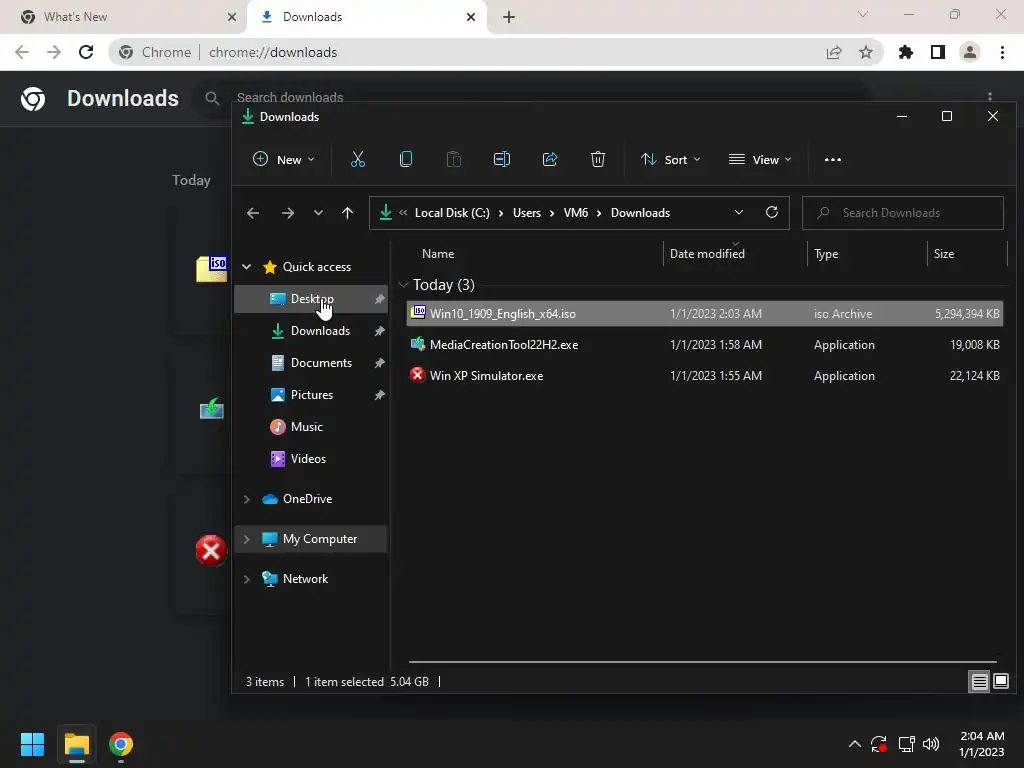The width and height of the screenshot is (1024, 768).
Task: Click the Chrome address bar URL
Action: [x=273, y=52]
